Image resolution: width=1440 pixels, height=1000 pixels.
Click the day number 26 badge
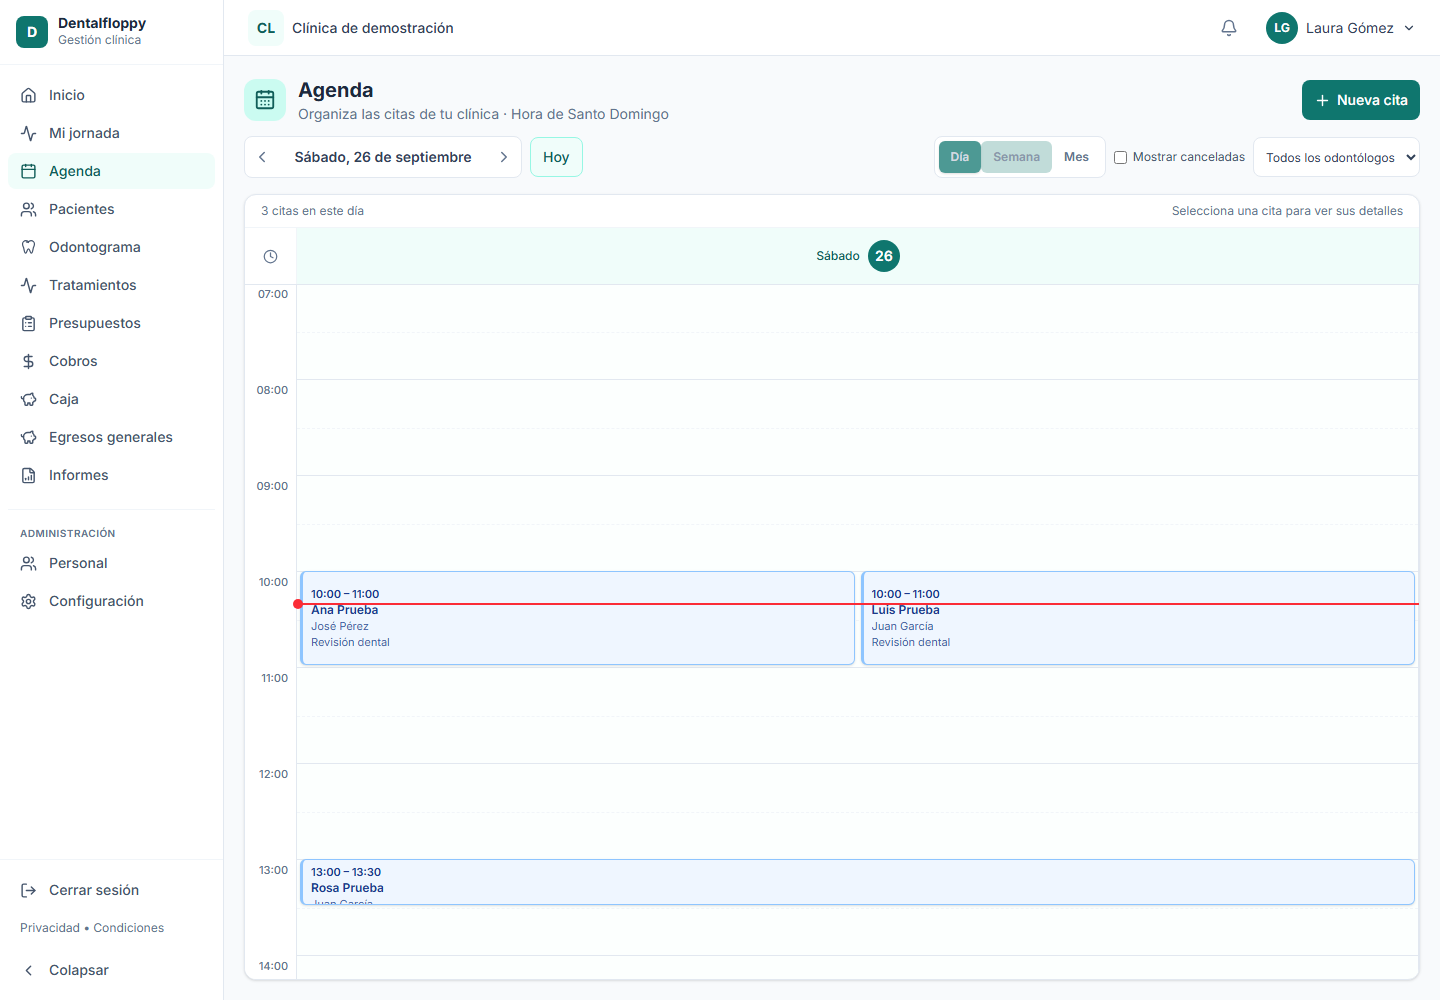coord(884,256)
